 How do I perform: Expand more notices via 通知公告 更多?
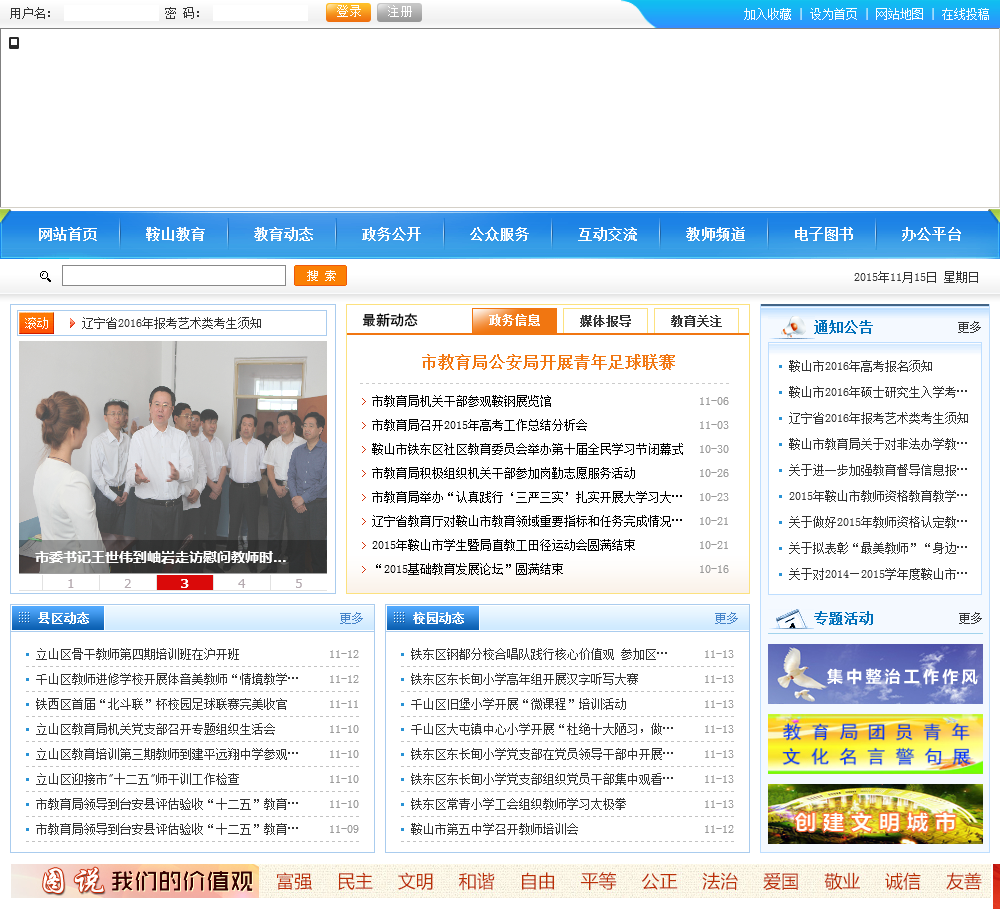968,327
